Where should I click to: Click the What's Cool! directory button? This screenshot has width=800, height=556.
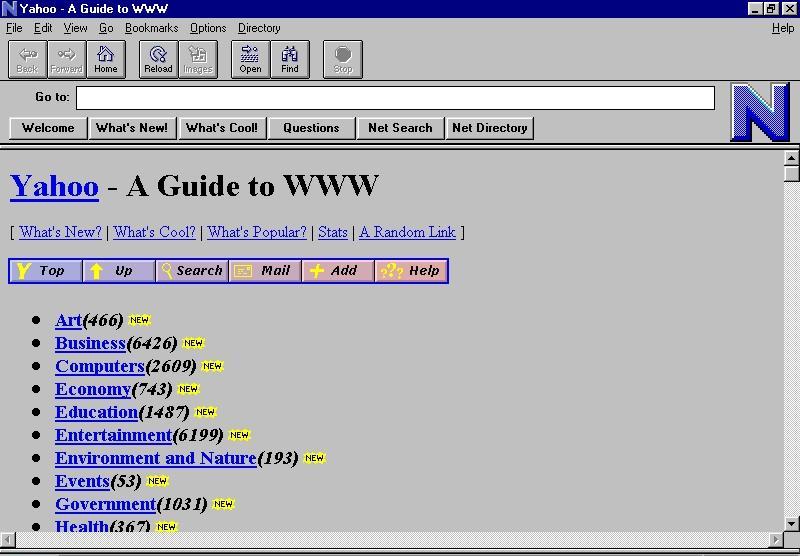222,128
